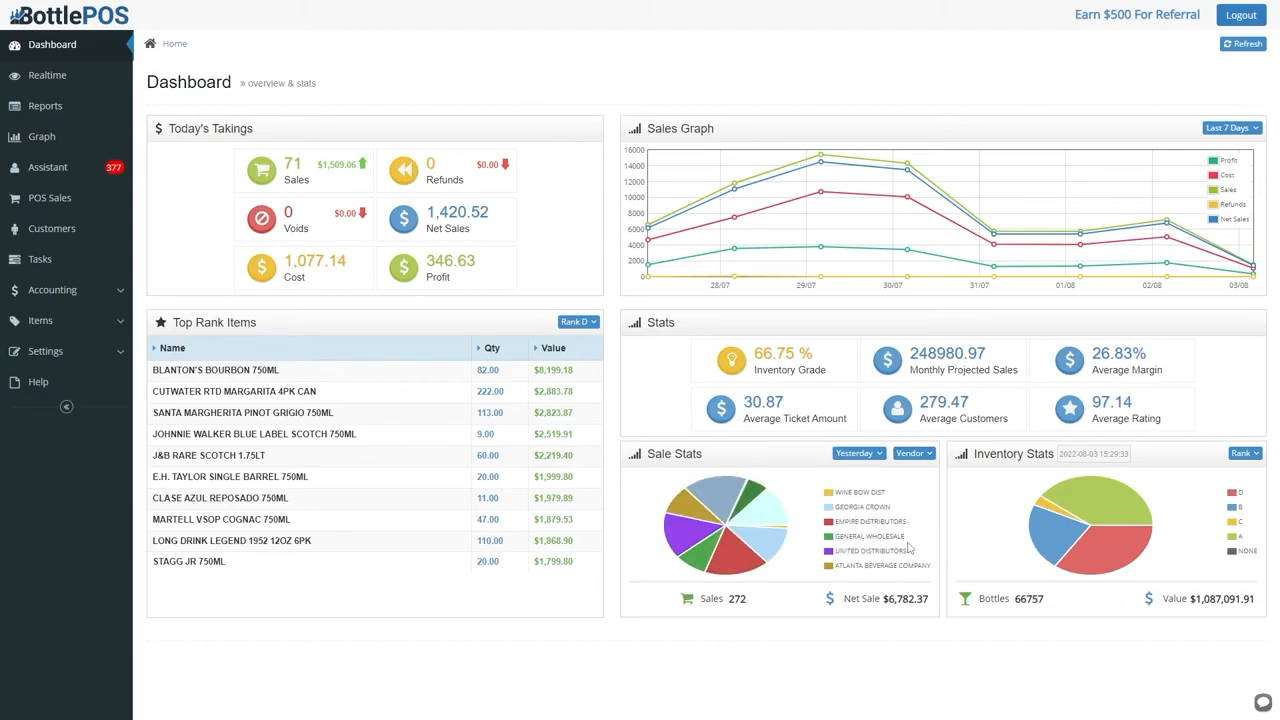1280x720 pixels.
Task: Expand the Accounting submenu chevron
Action: [x=120, y=290]
